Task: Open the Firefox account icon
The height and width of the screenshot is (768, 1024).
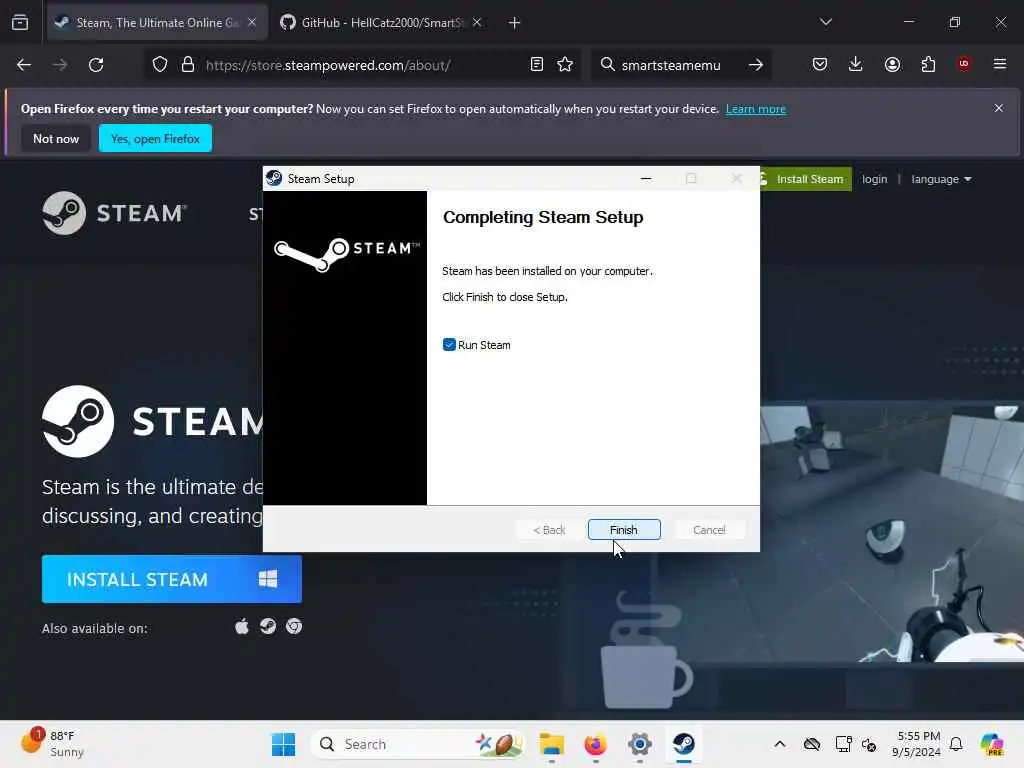Action: coord(892,64)
